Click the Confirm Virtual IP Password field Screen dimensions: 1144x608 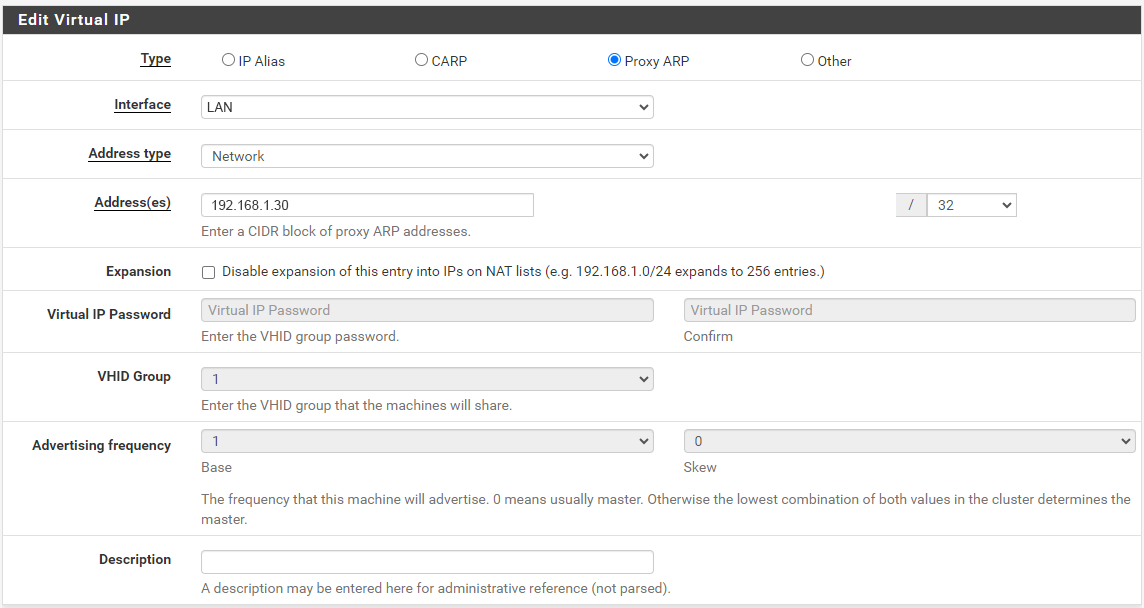click(x=909, y=310)
